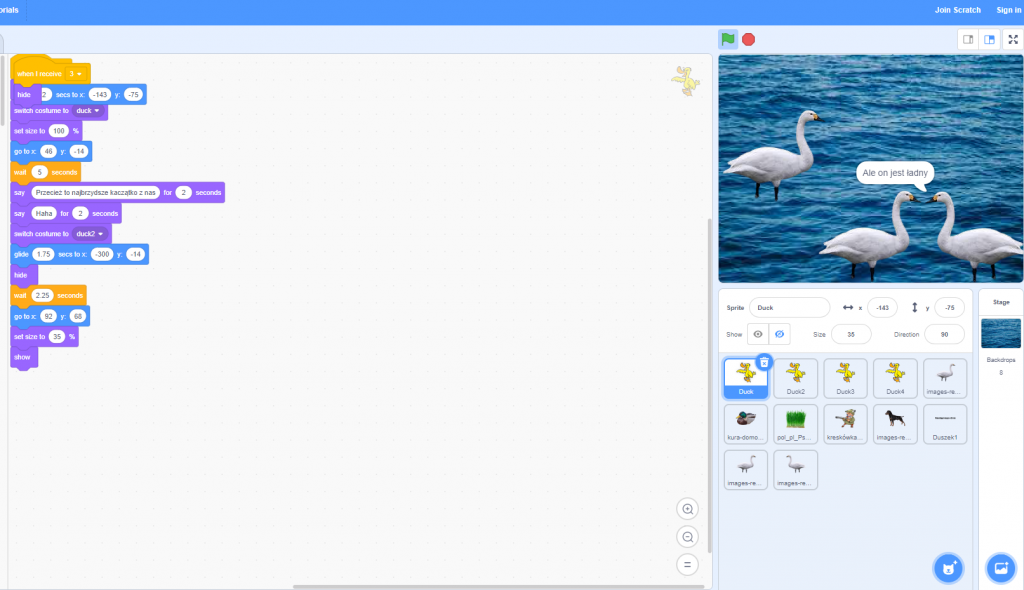Expand the 'duck' costume dropdown

click(x=89, y=111)
